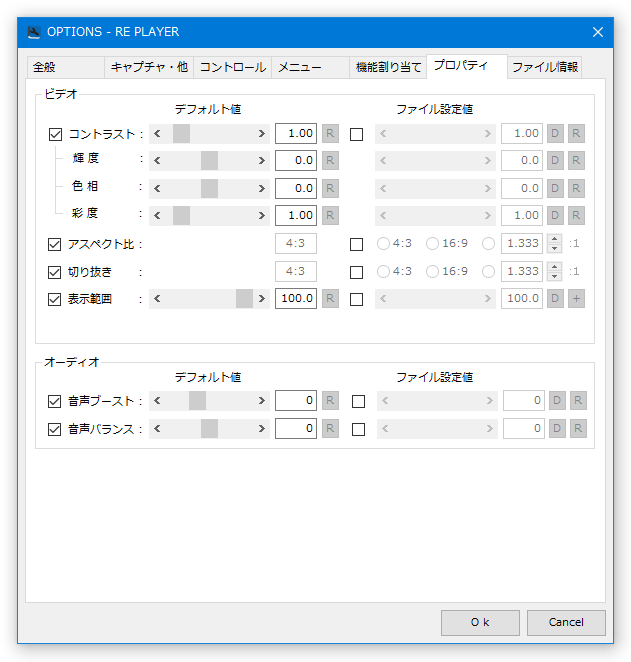631x662 pixels.
Task: Click the Cancel button
Action: pyautogui.click(x=566, y=622)
